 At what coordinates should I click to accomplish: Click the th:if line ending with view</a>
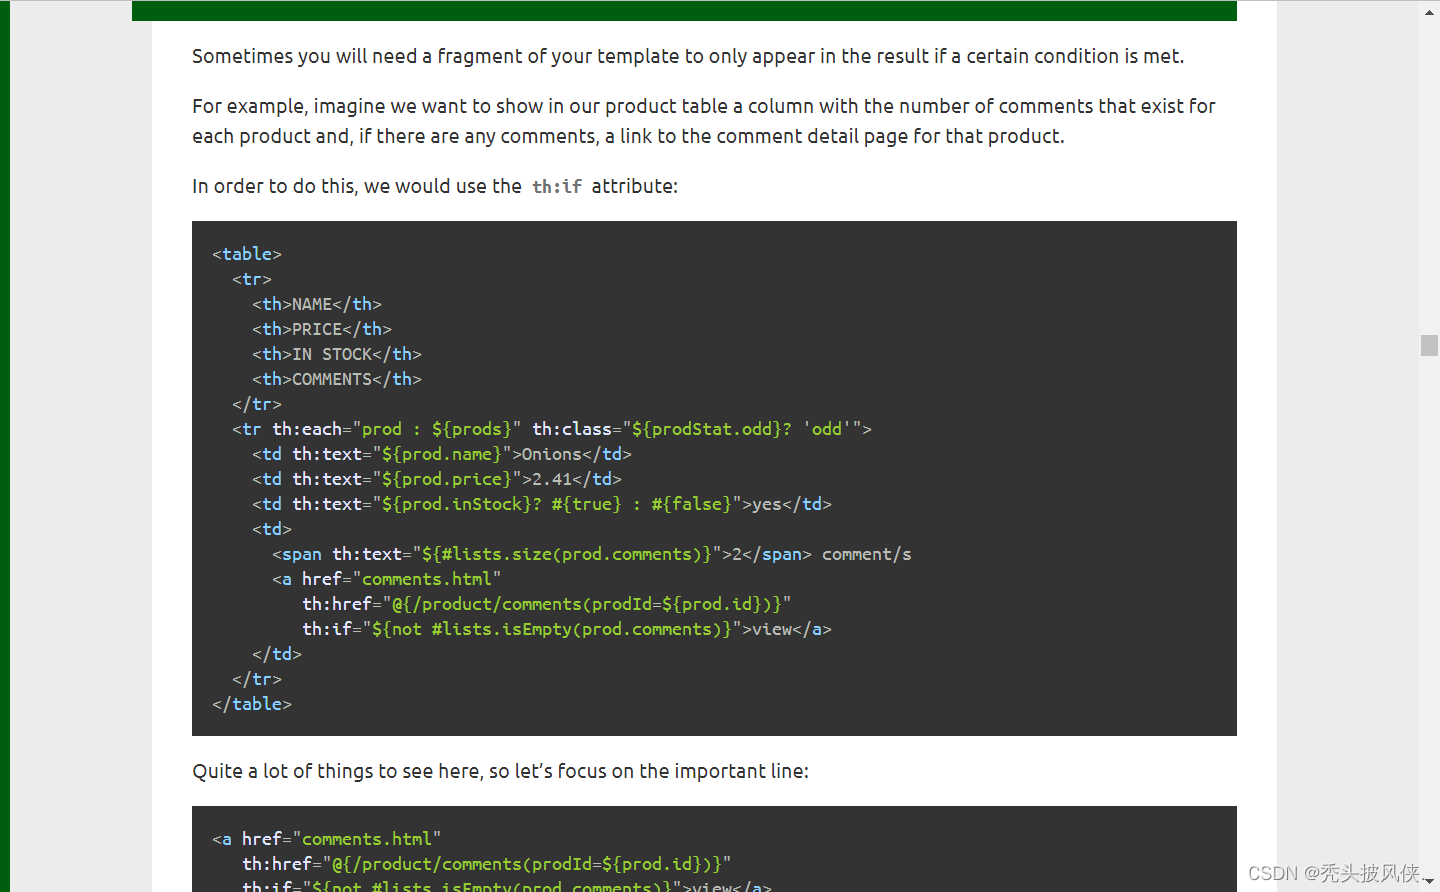pyautogui.click(x=567, y=629)
